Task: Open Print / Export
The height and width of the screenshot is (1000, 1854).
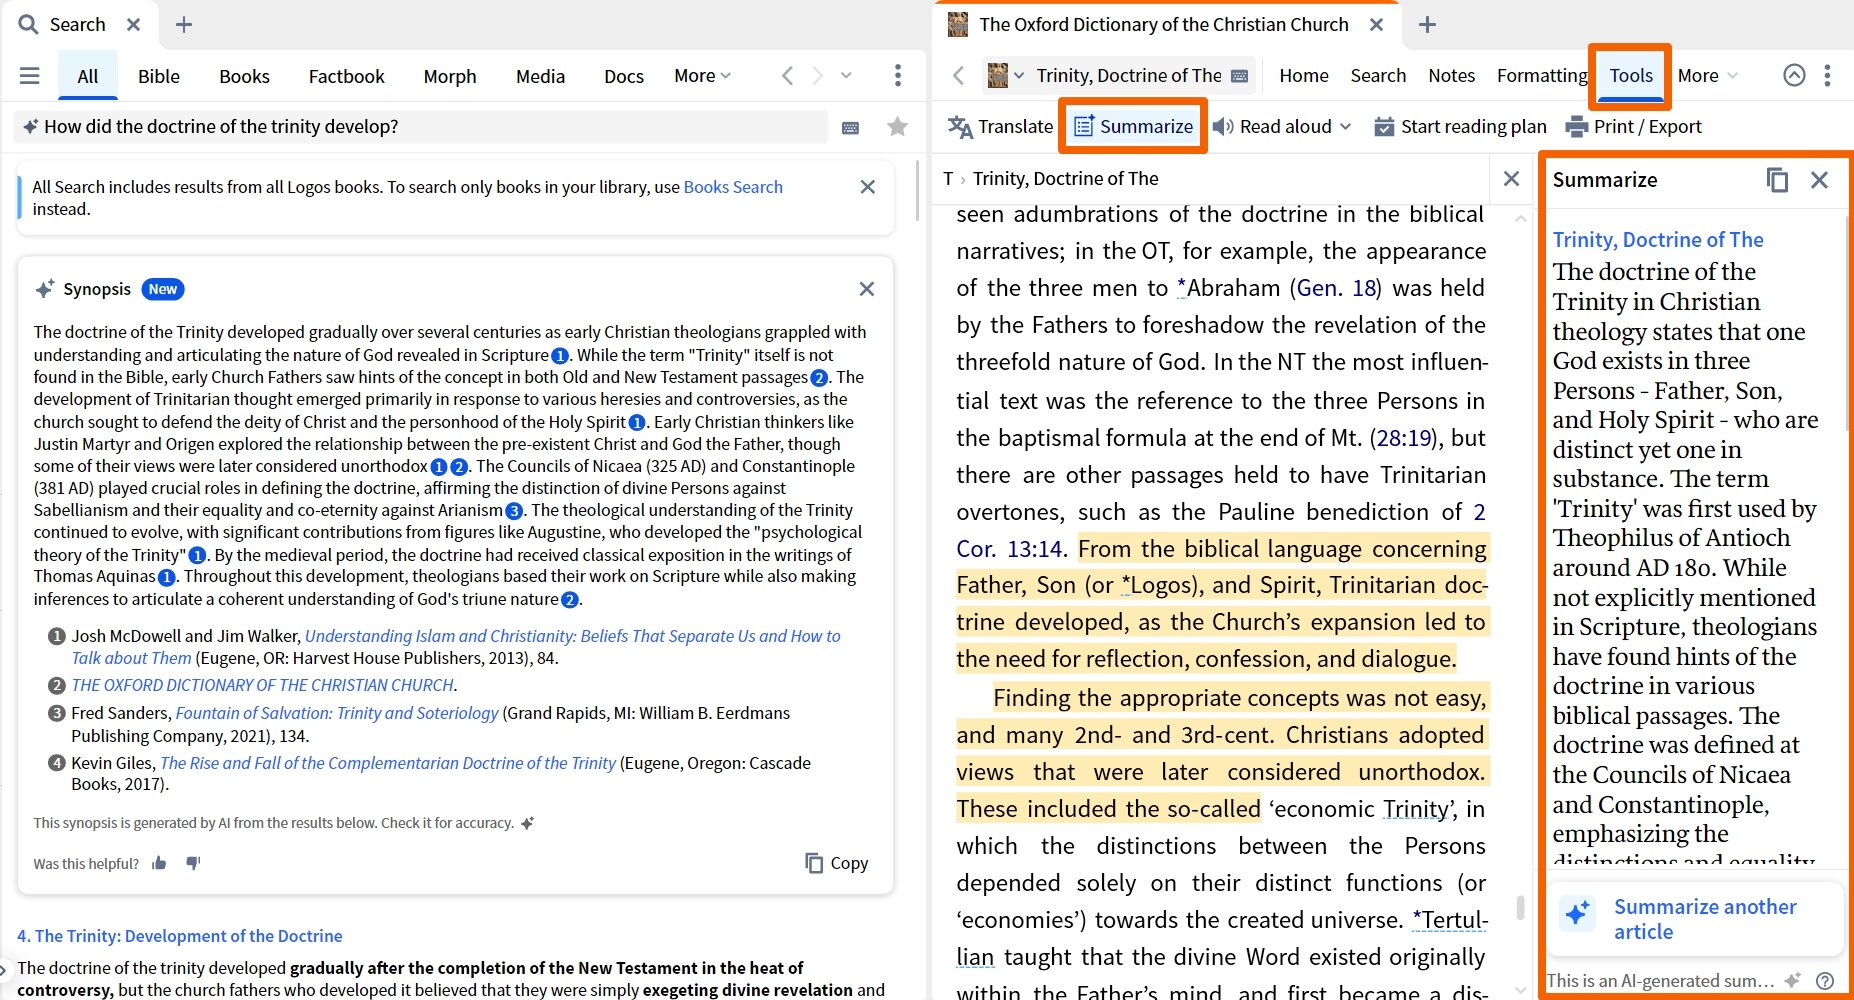Action: click(1633, 127)
